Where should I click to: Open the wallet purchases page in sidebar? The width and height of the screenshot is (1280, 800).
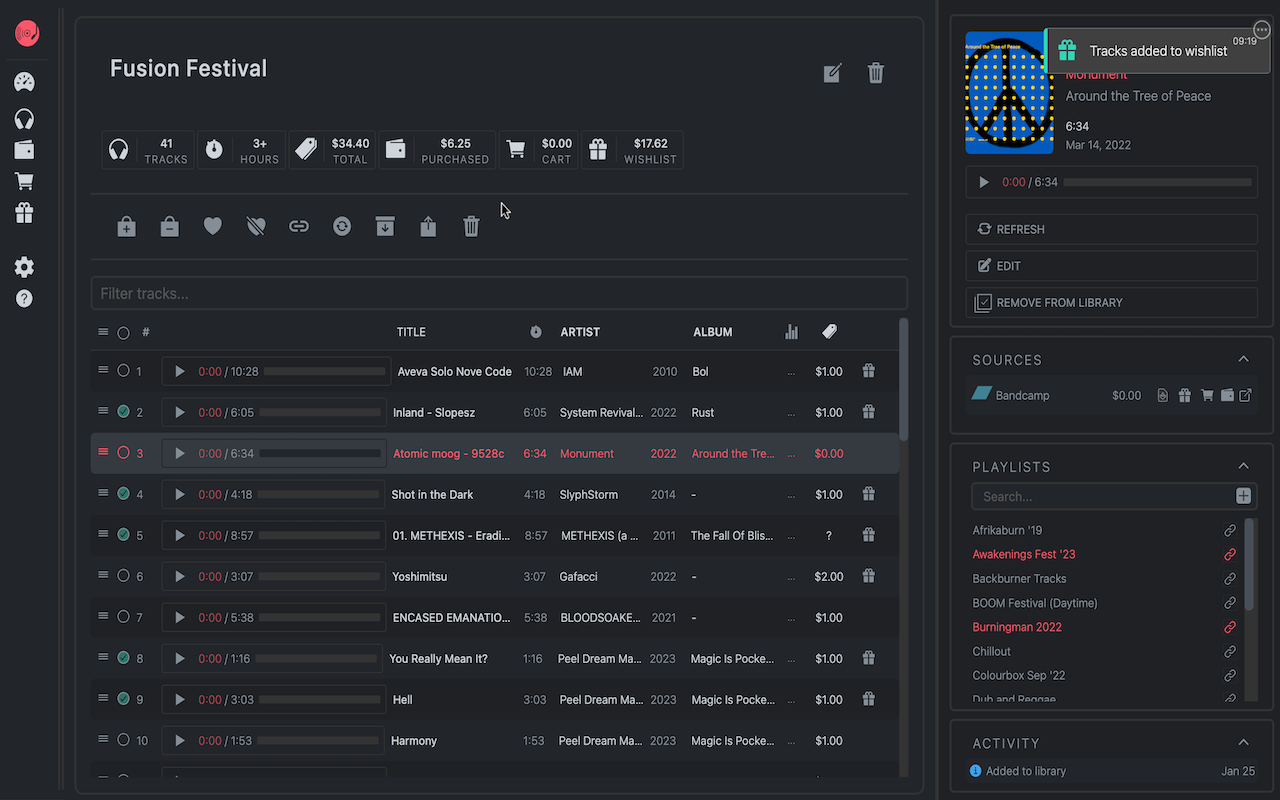[25, 150]
